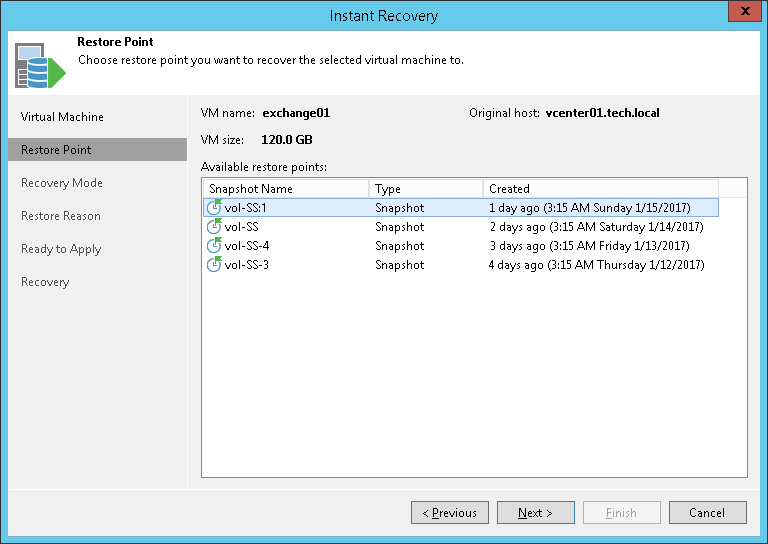Screen dimensions: 768x544
Task: Click the Instant Recovery wizard header icon
Action: coord(40,64)
